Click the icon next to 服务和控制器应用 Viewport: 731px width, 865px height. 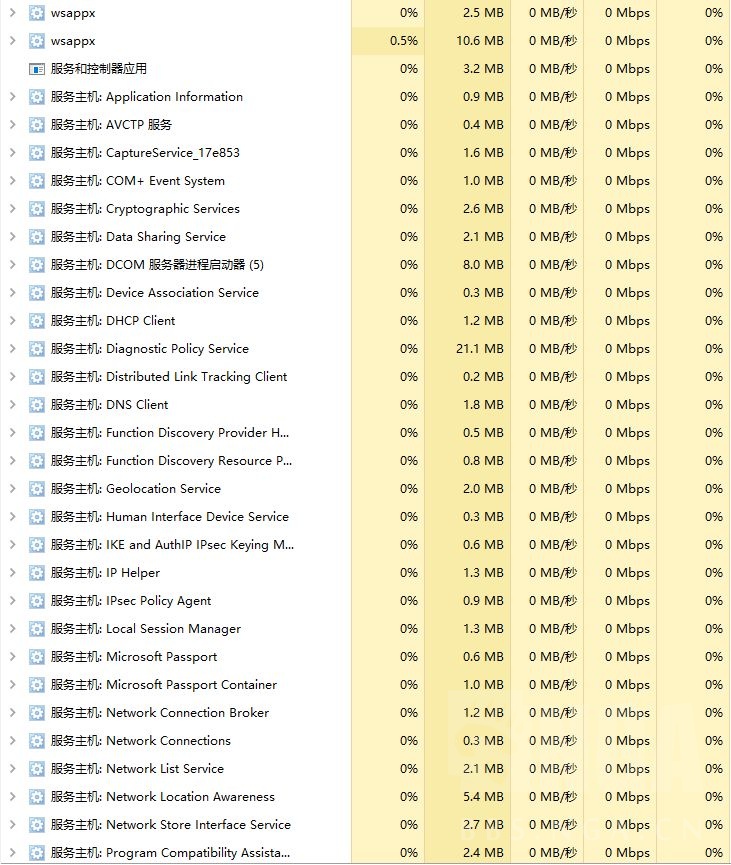point(37,69)
